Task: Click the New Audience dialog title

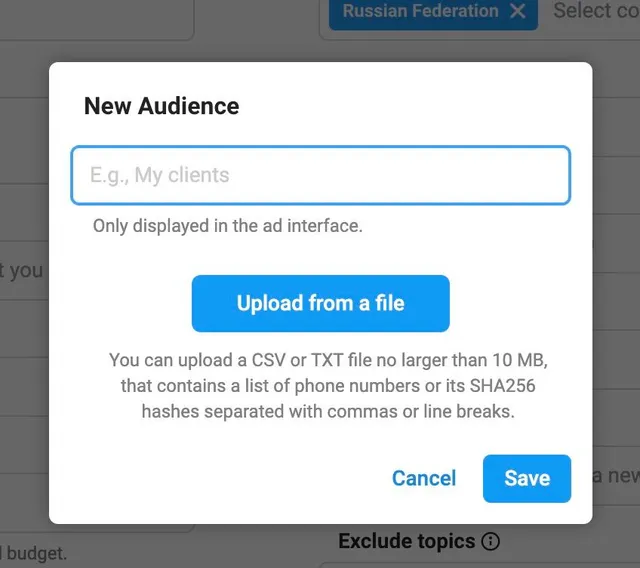Action: click(x=162, y=106)
